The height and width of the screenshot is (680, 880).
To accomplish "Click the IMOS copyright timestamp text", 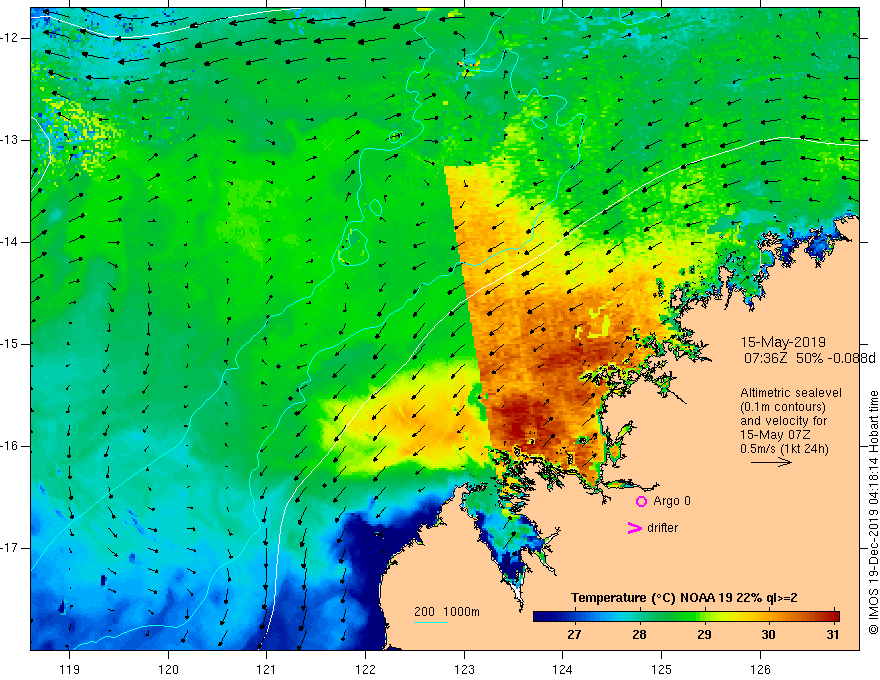I will click(873, 513).
